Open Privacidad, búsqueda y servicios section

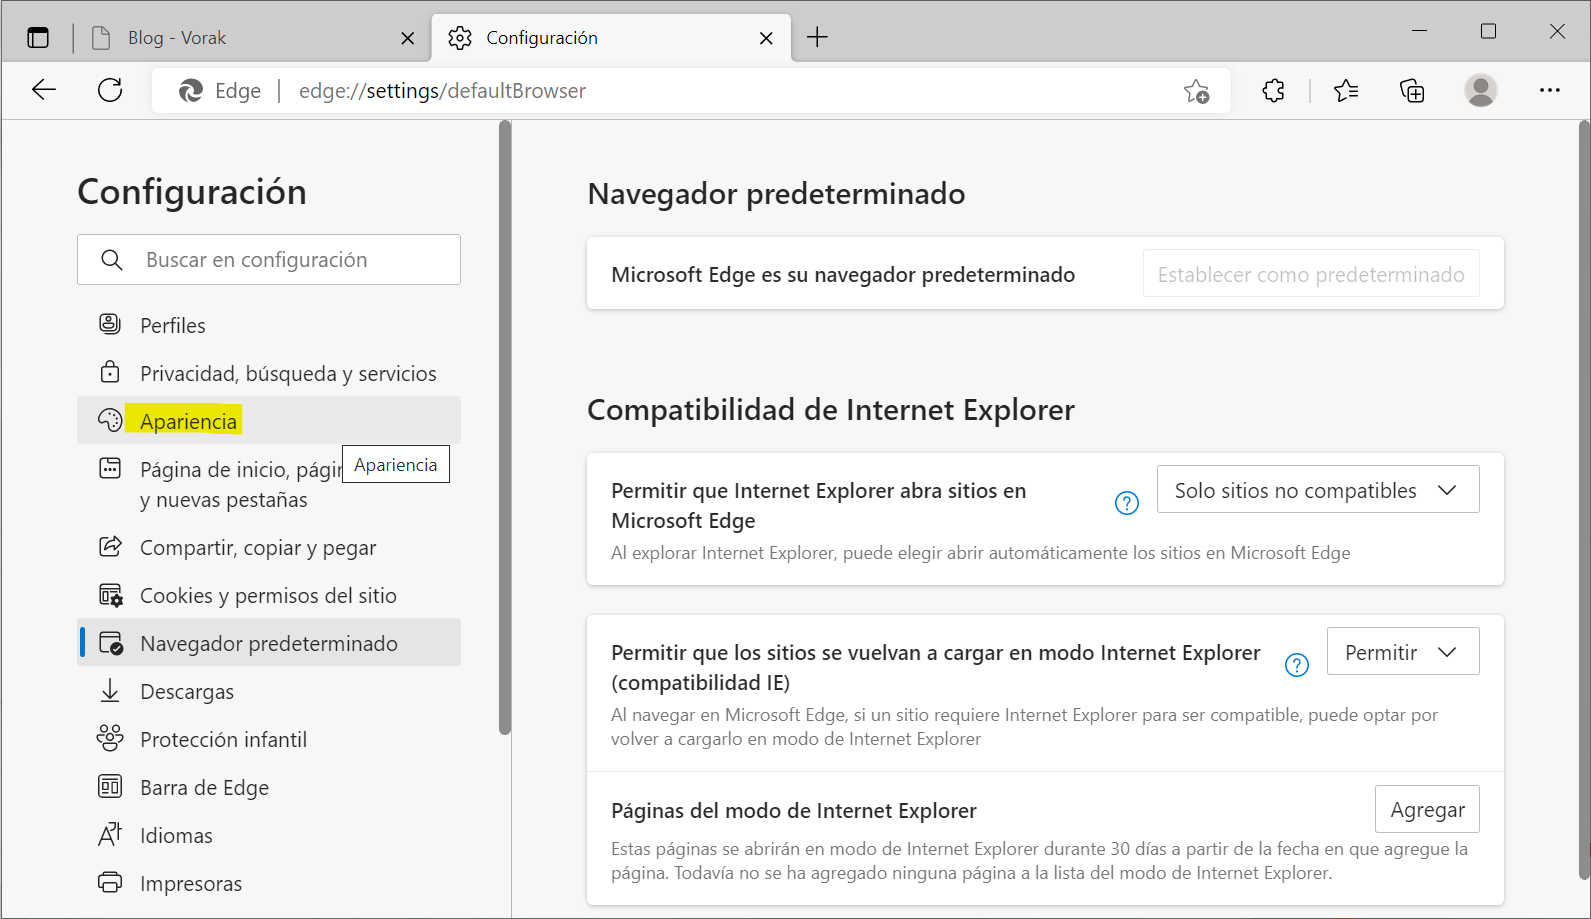coord(269,373)
